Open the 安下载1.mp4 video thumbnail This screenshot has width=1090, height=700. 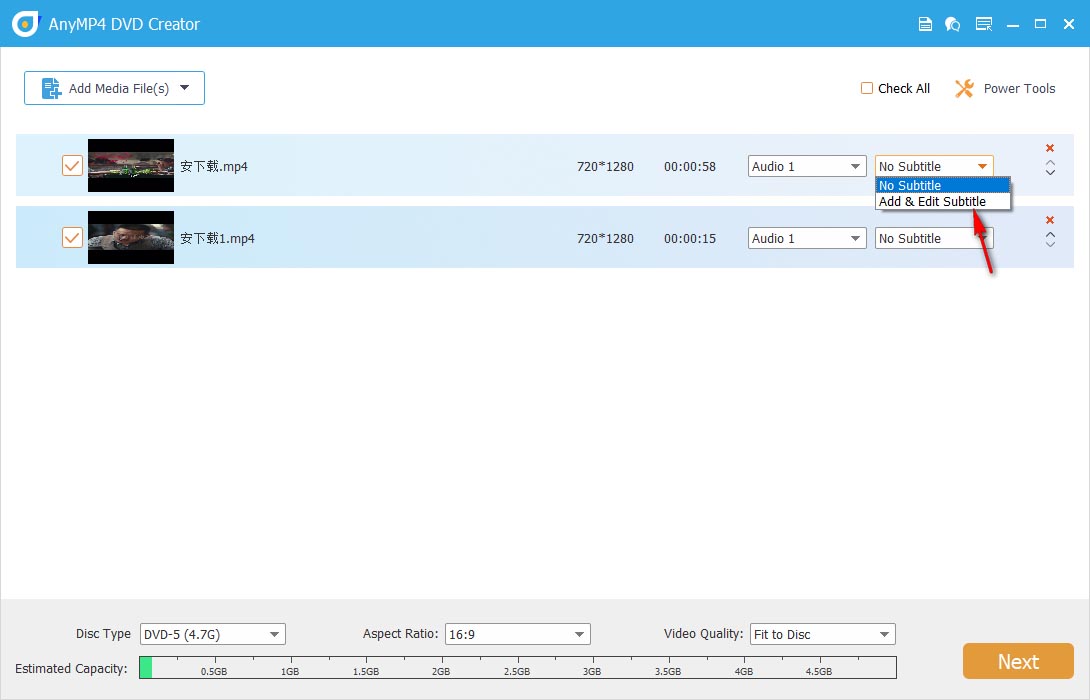pyautogui.click(x=131, y=238)
